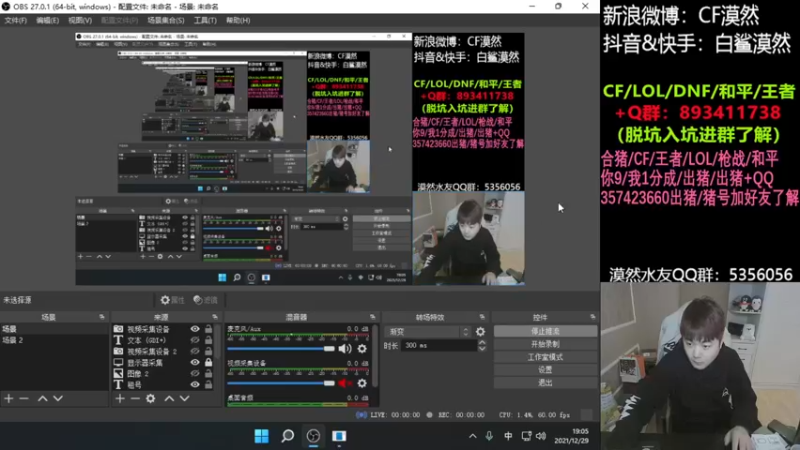
Task: Toggle lock on 视频采集设备 source
Action: pos(208,329)
